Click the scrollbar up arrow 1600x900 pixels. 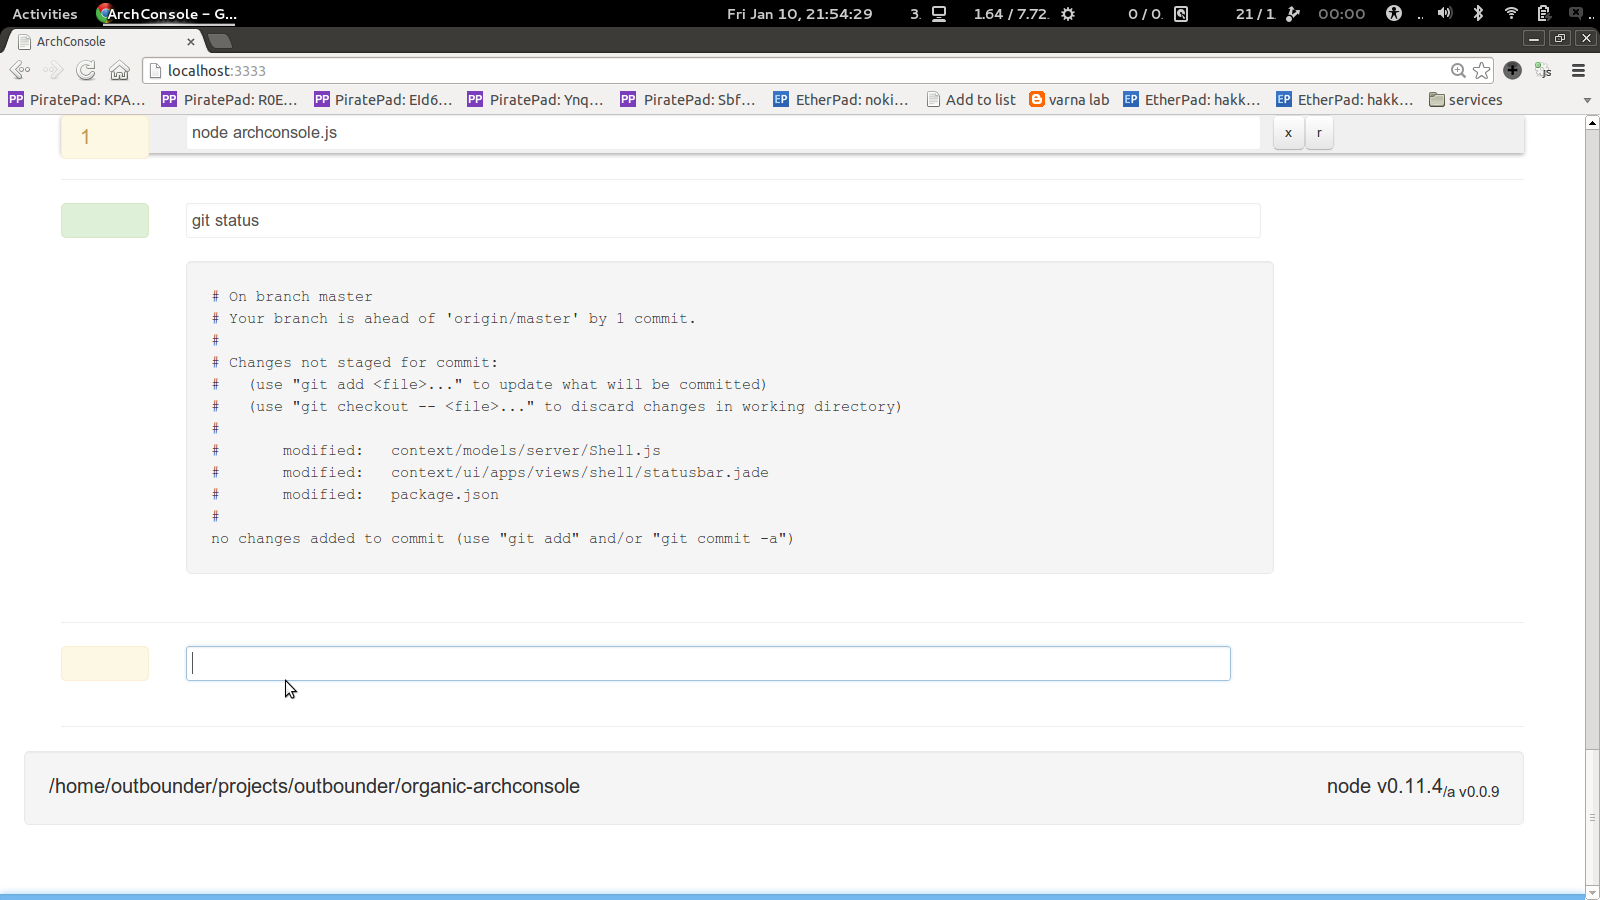point(1592,122)
